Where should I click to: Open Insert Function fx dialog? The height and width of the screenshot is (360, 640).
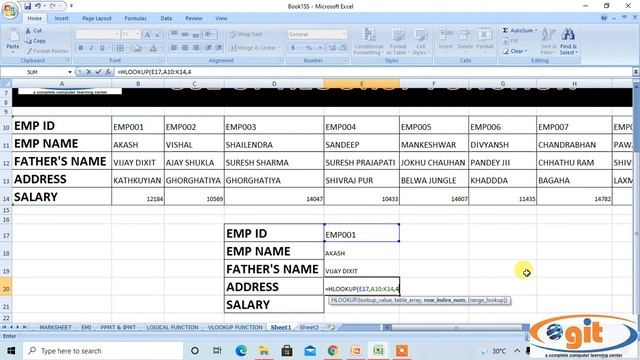click(x=108, y=72)
